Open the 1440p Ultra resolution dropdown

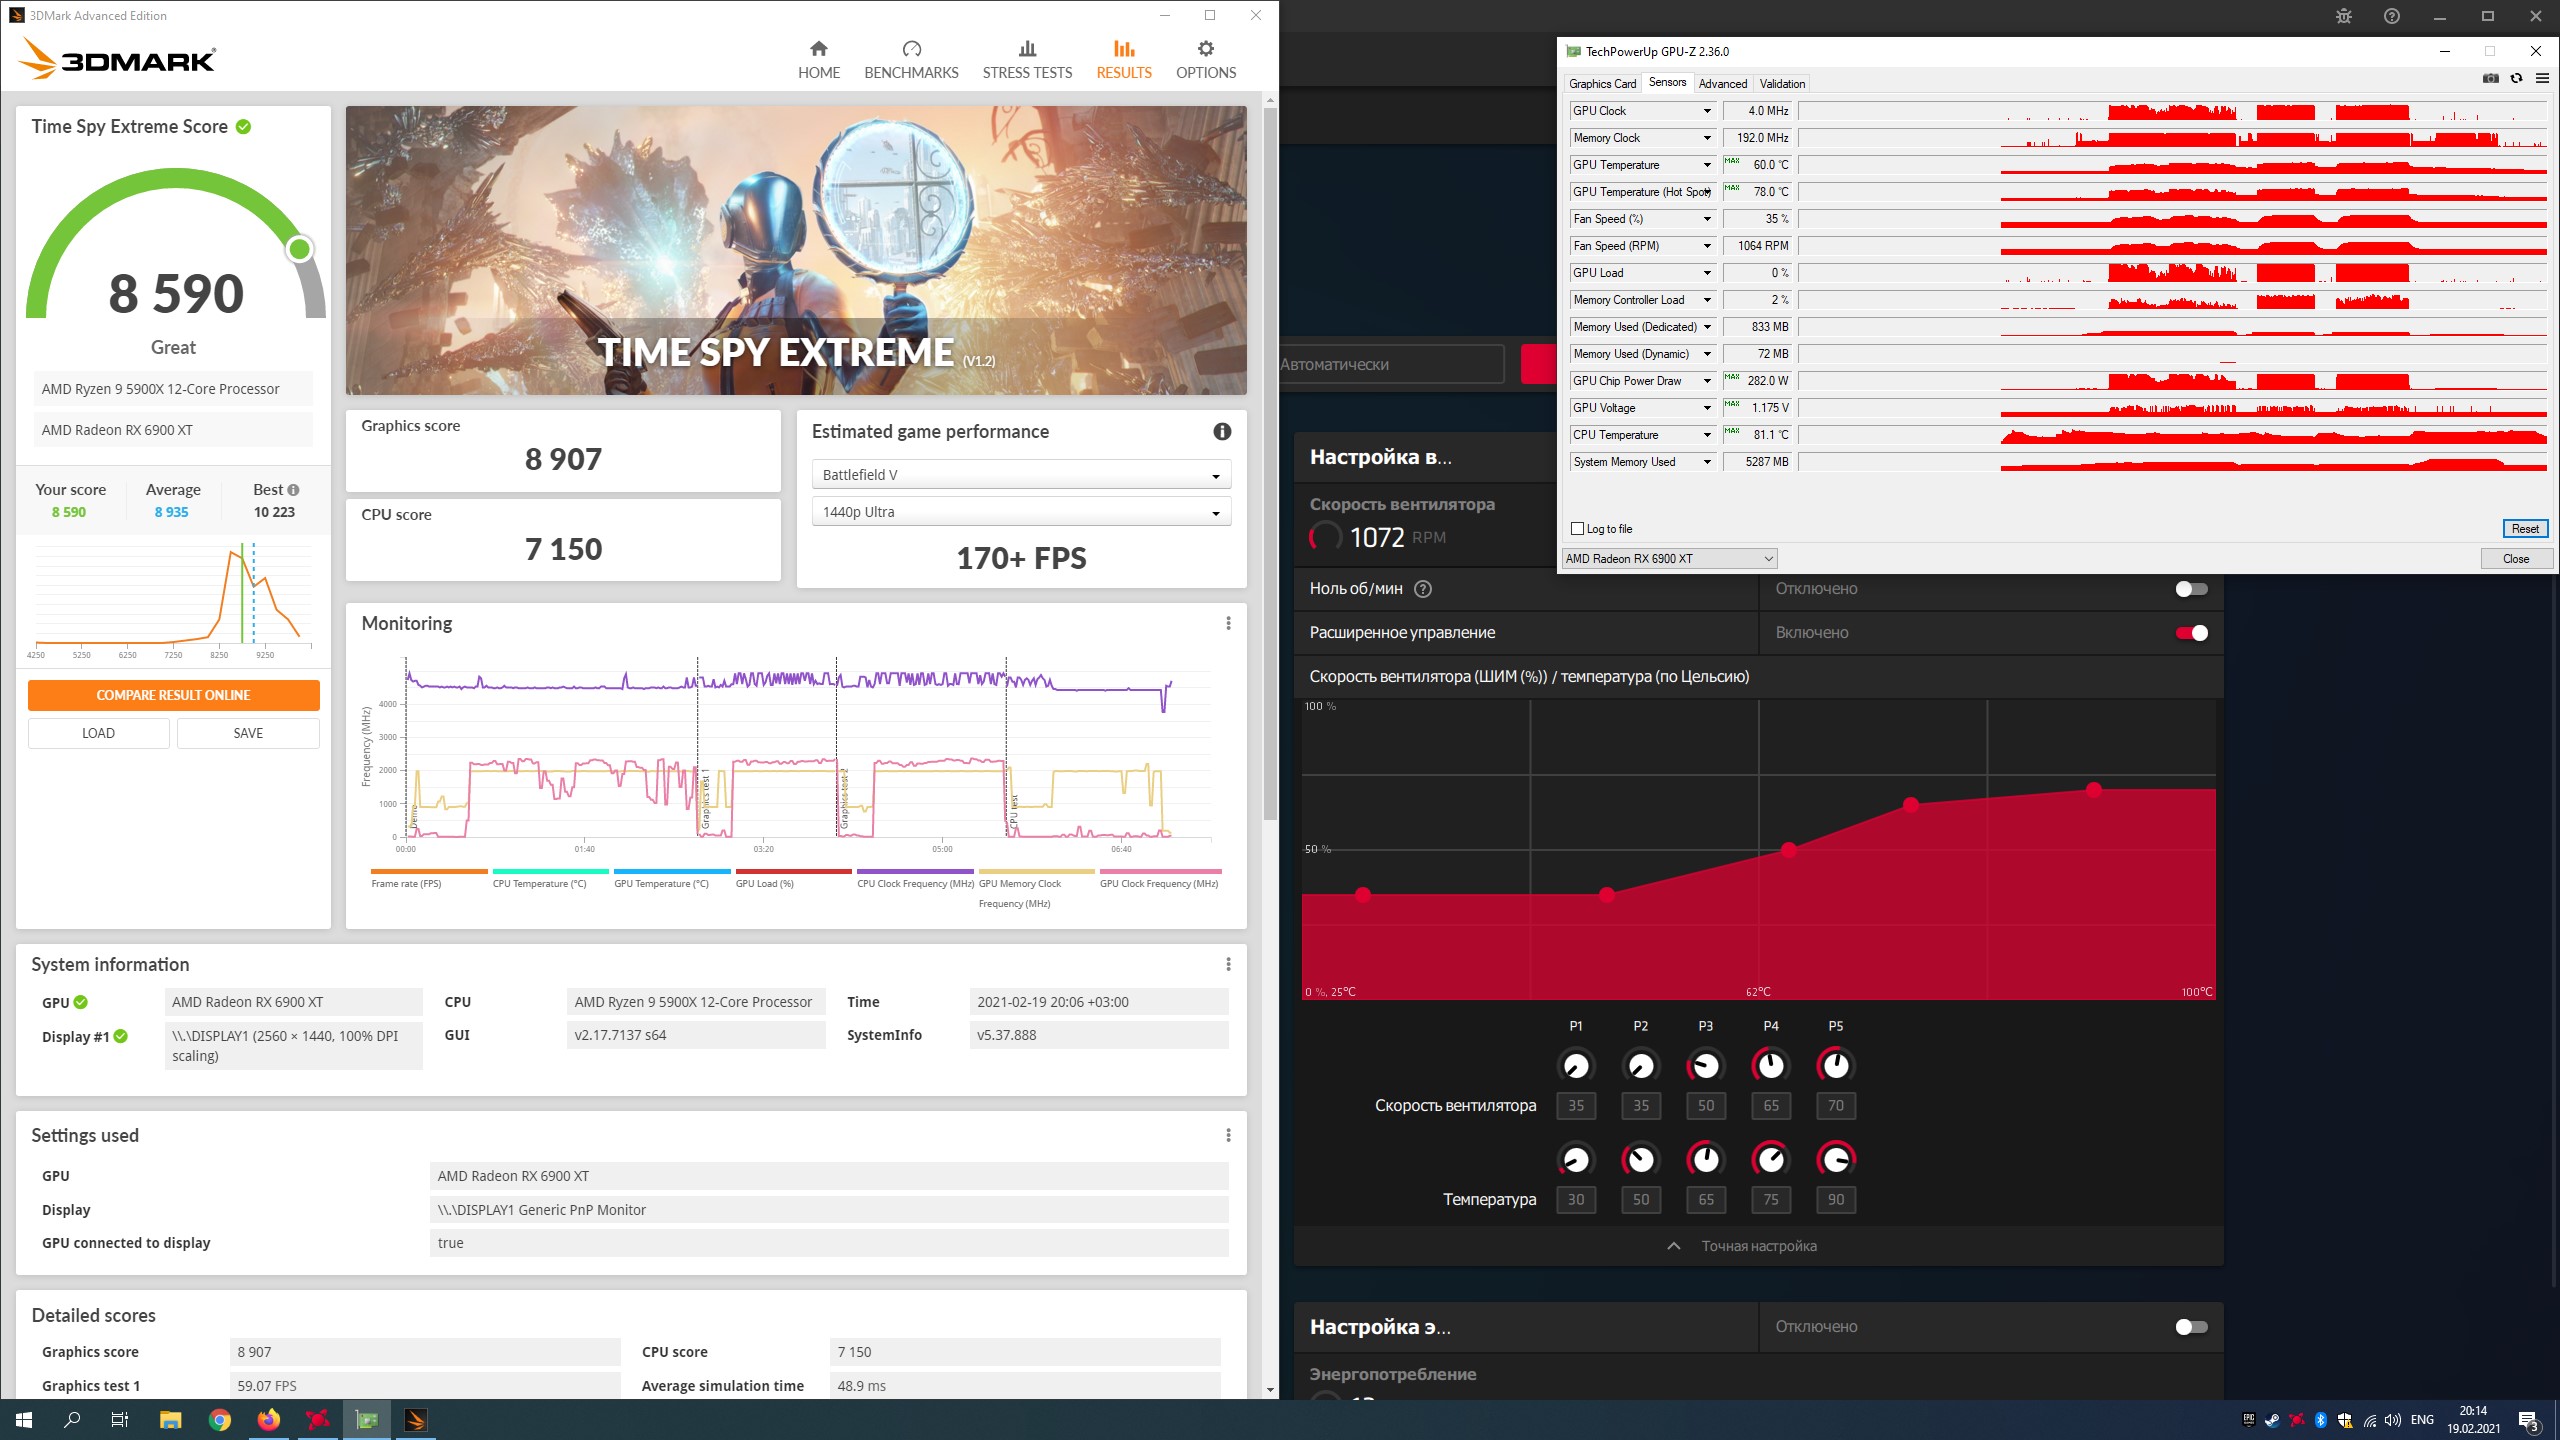pyautogui.click(x=1021, y=512)
